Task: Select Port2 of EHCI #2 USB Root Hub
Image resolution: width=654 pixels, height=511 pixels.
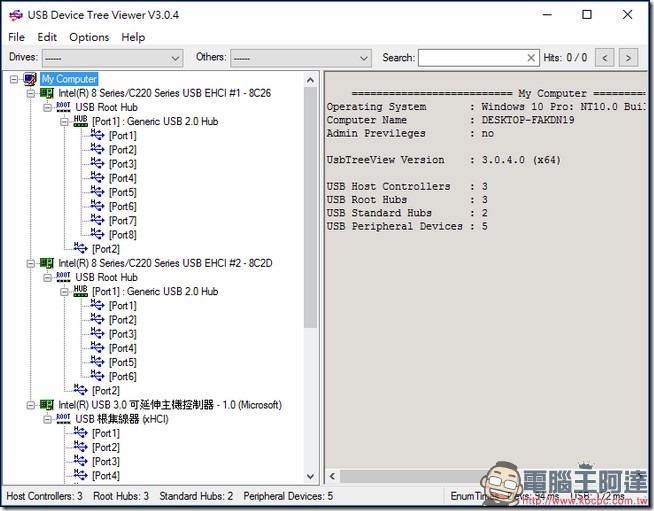Action: [106, 391]
